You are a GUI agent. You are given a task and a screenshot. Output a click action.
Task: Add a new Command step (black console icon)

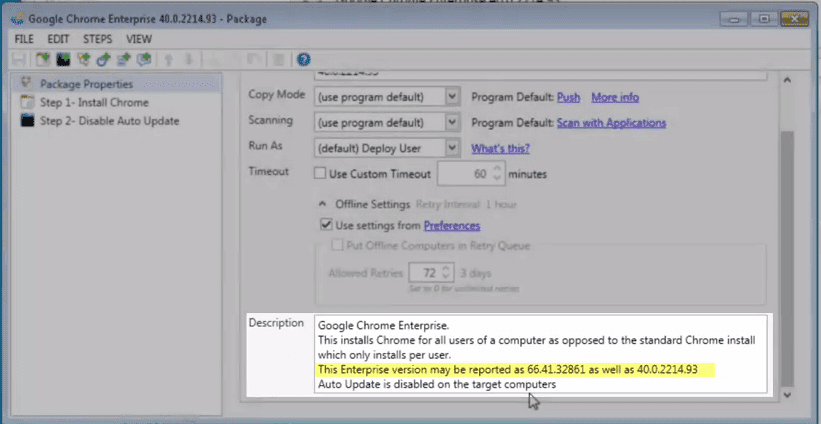click(63, 60)
